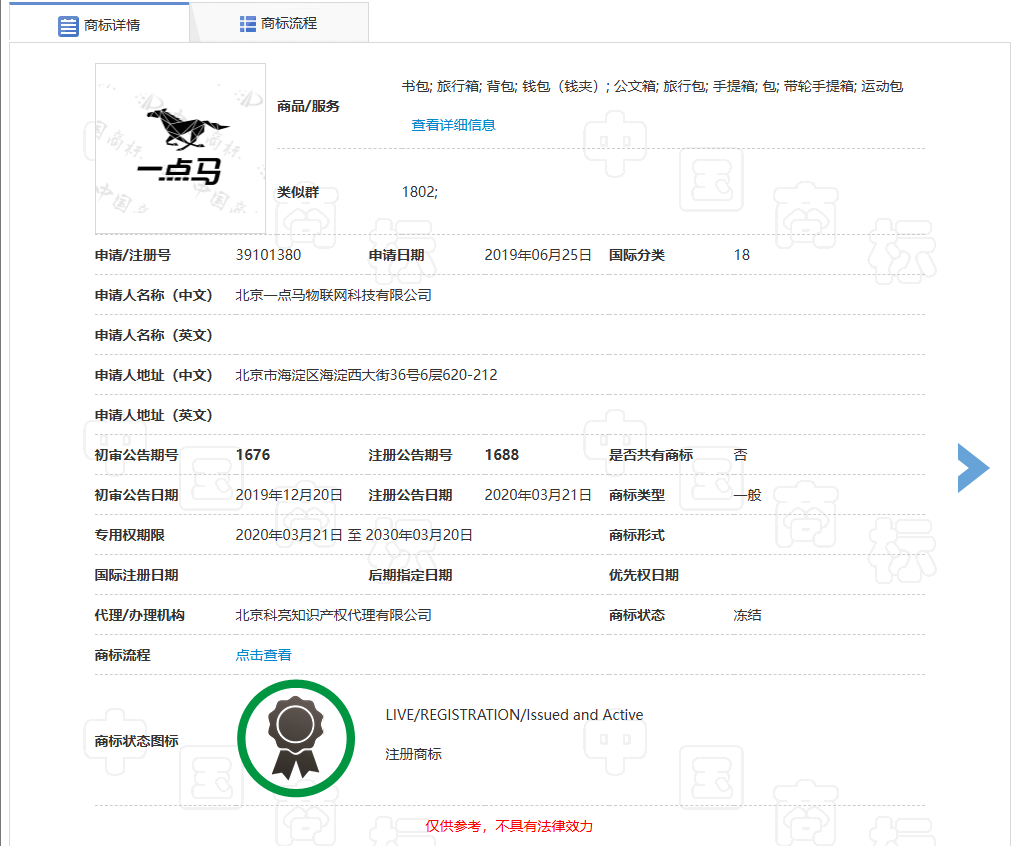Click the 类似群 value 1802
The image size is (1013, 846).
coord(419,191)
